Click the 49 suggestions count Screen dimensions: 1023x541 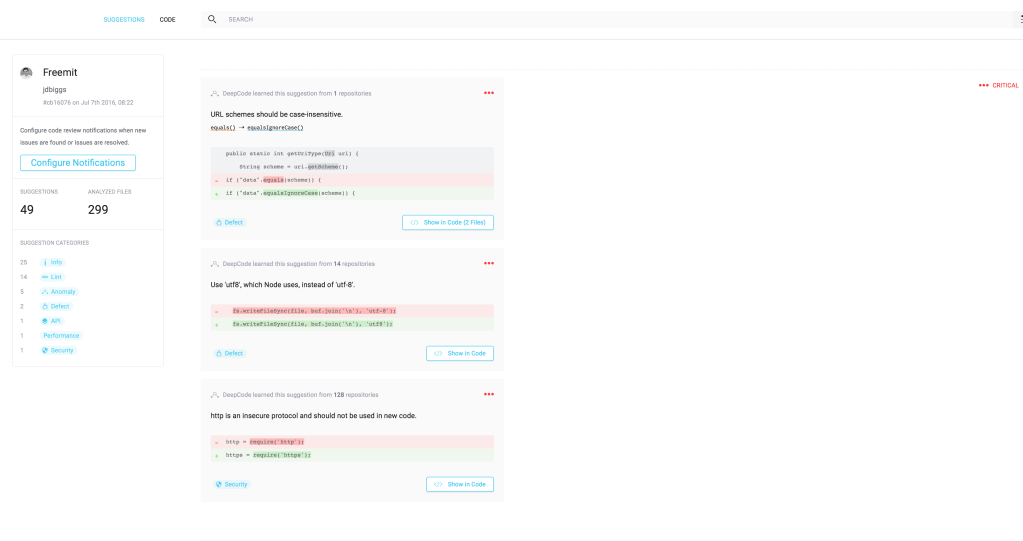coord(27,209)
